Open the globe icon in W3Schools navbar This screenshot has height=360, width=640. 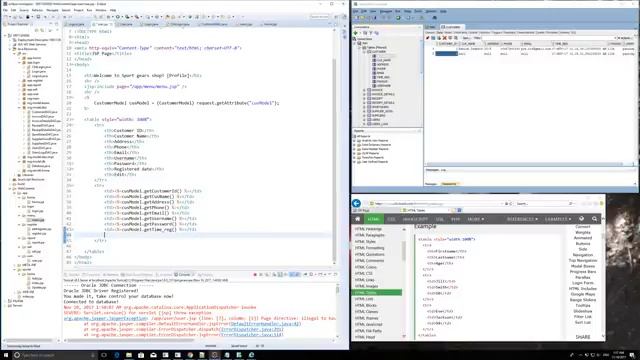[x=582, y=219]
